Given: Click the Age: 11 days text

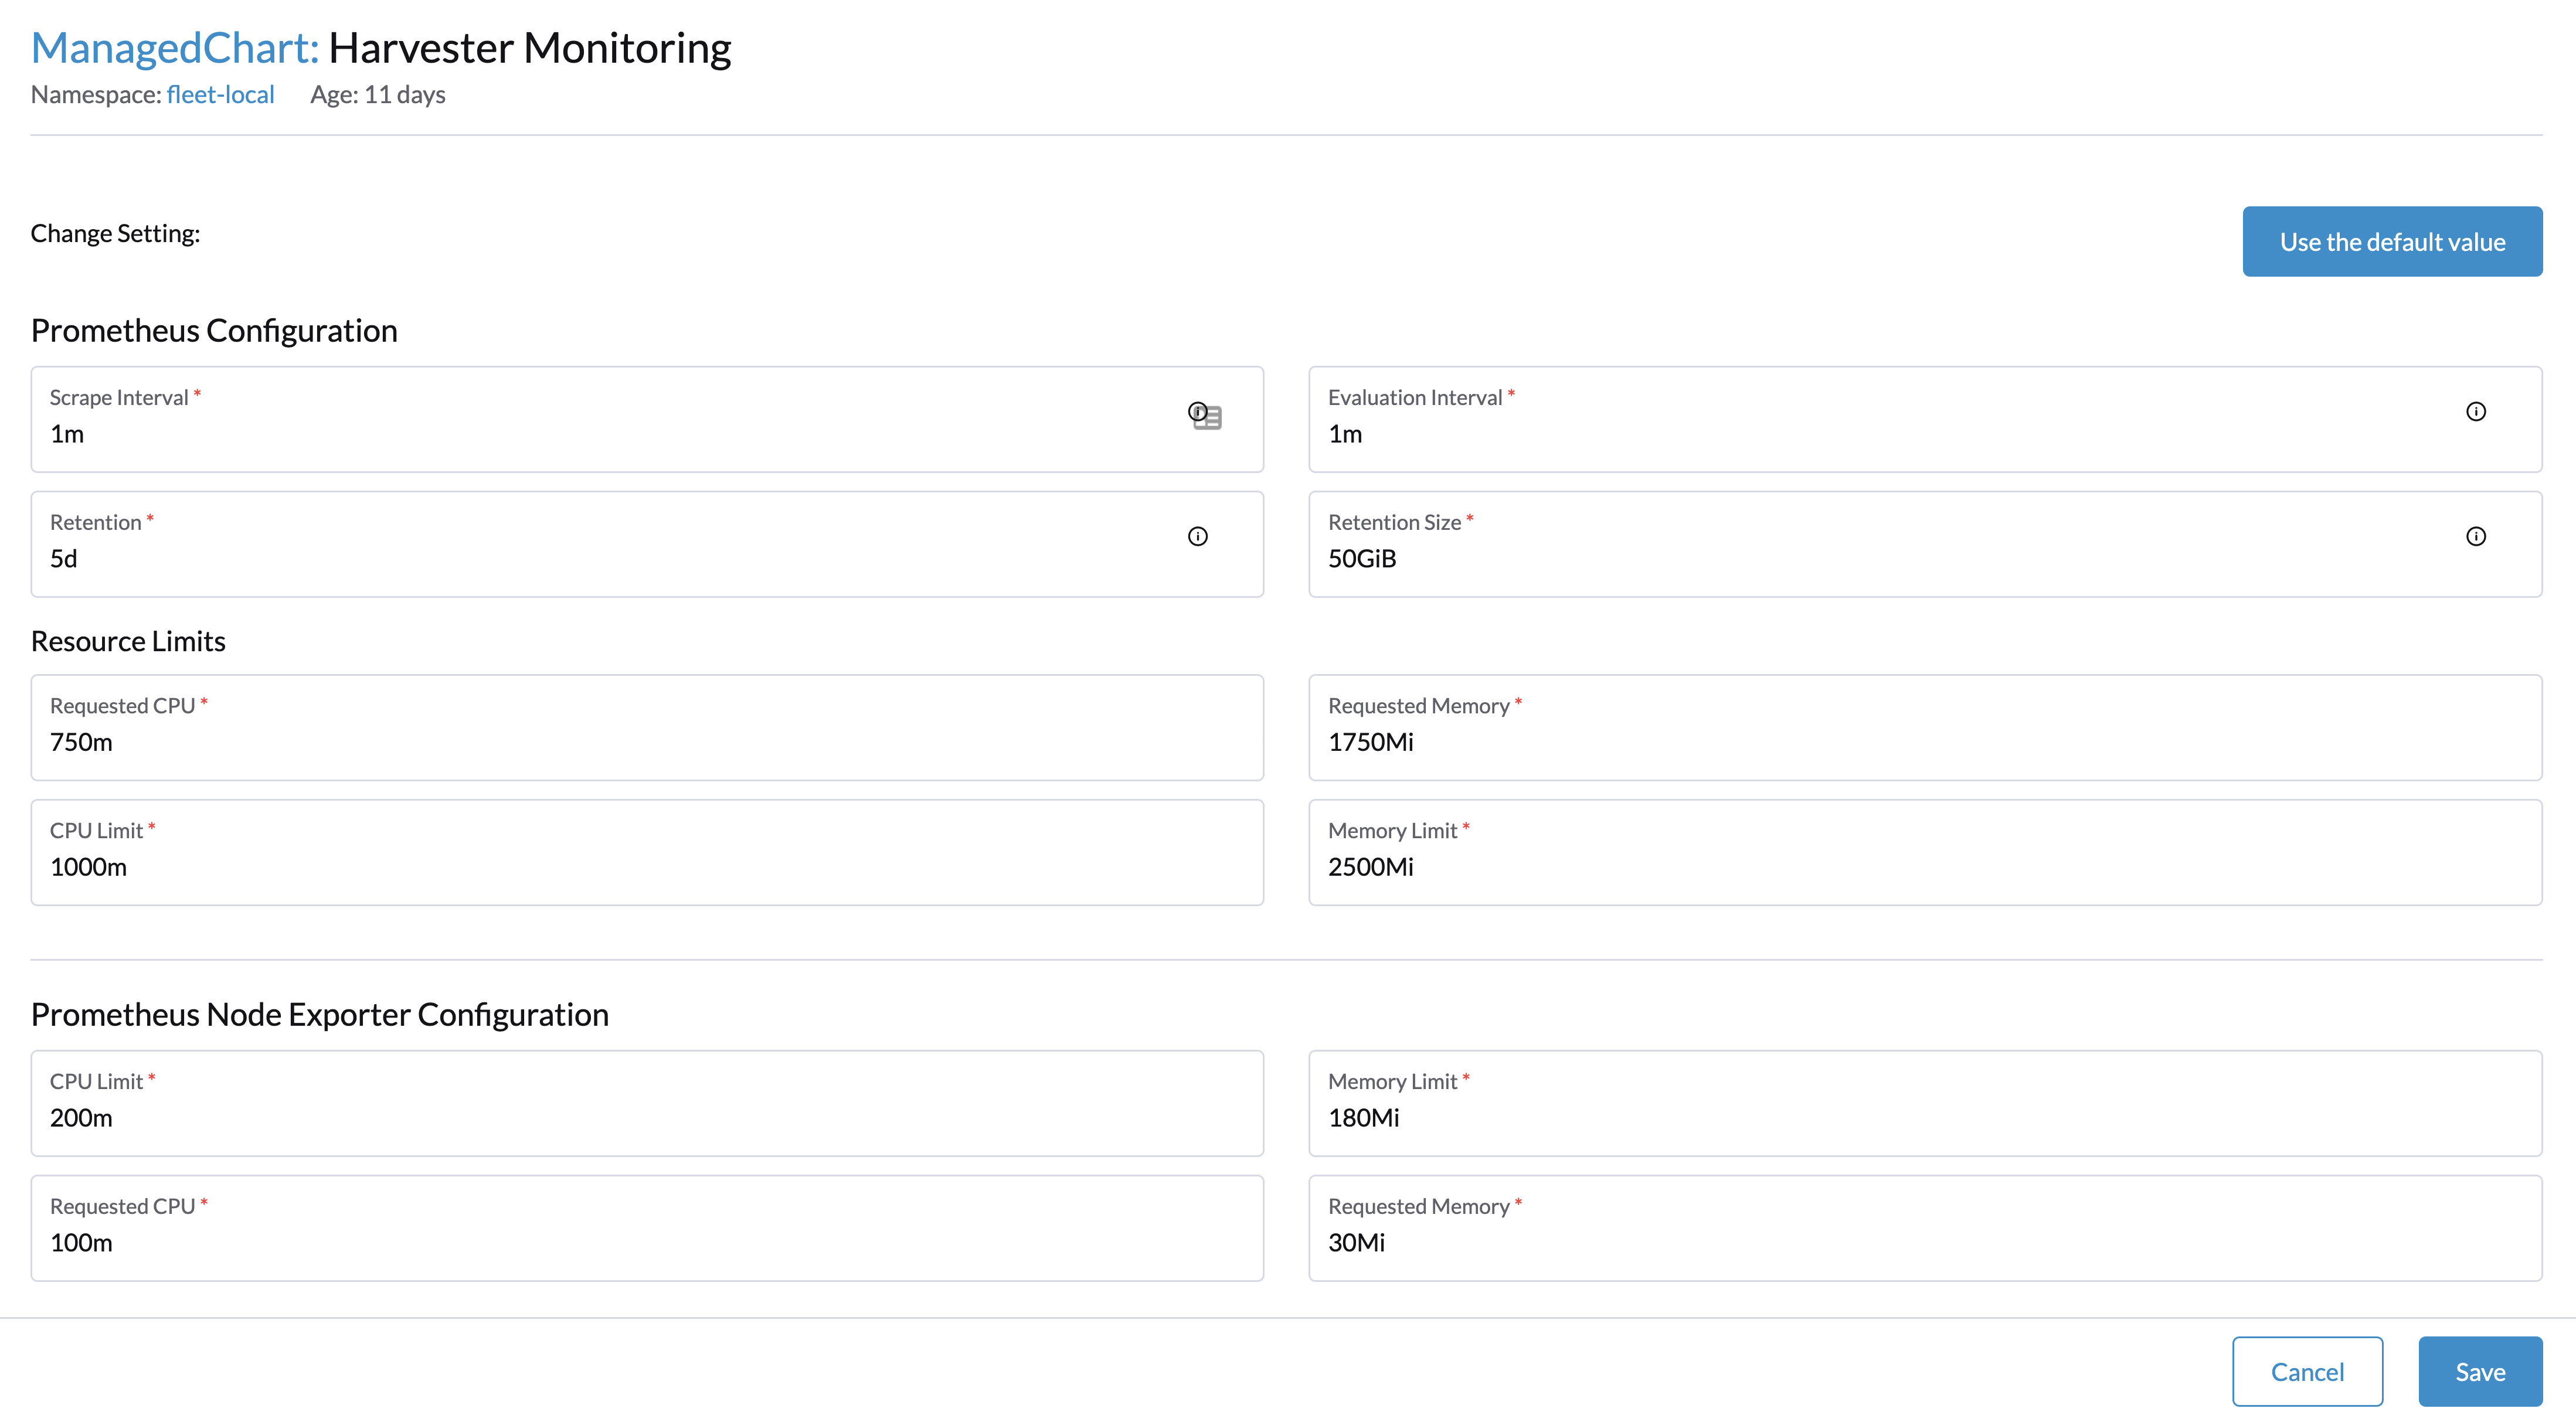Looking at the screenshot, I should [x=378, y=94].
